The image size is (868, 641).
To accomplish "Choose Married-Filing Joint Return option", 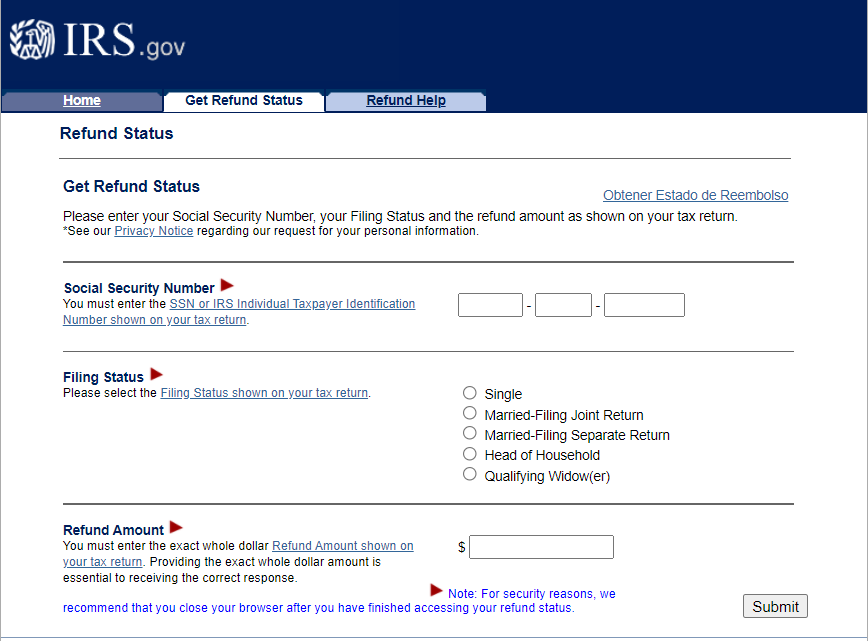I will coord(469,413).
